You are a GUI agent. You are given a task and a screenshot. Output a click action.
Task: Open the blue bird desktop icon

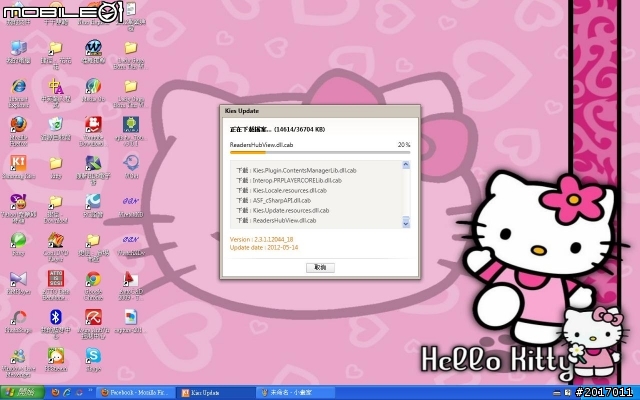[x=131, y=167]
